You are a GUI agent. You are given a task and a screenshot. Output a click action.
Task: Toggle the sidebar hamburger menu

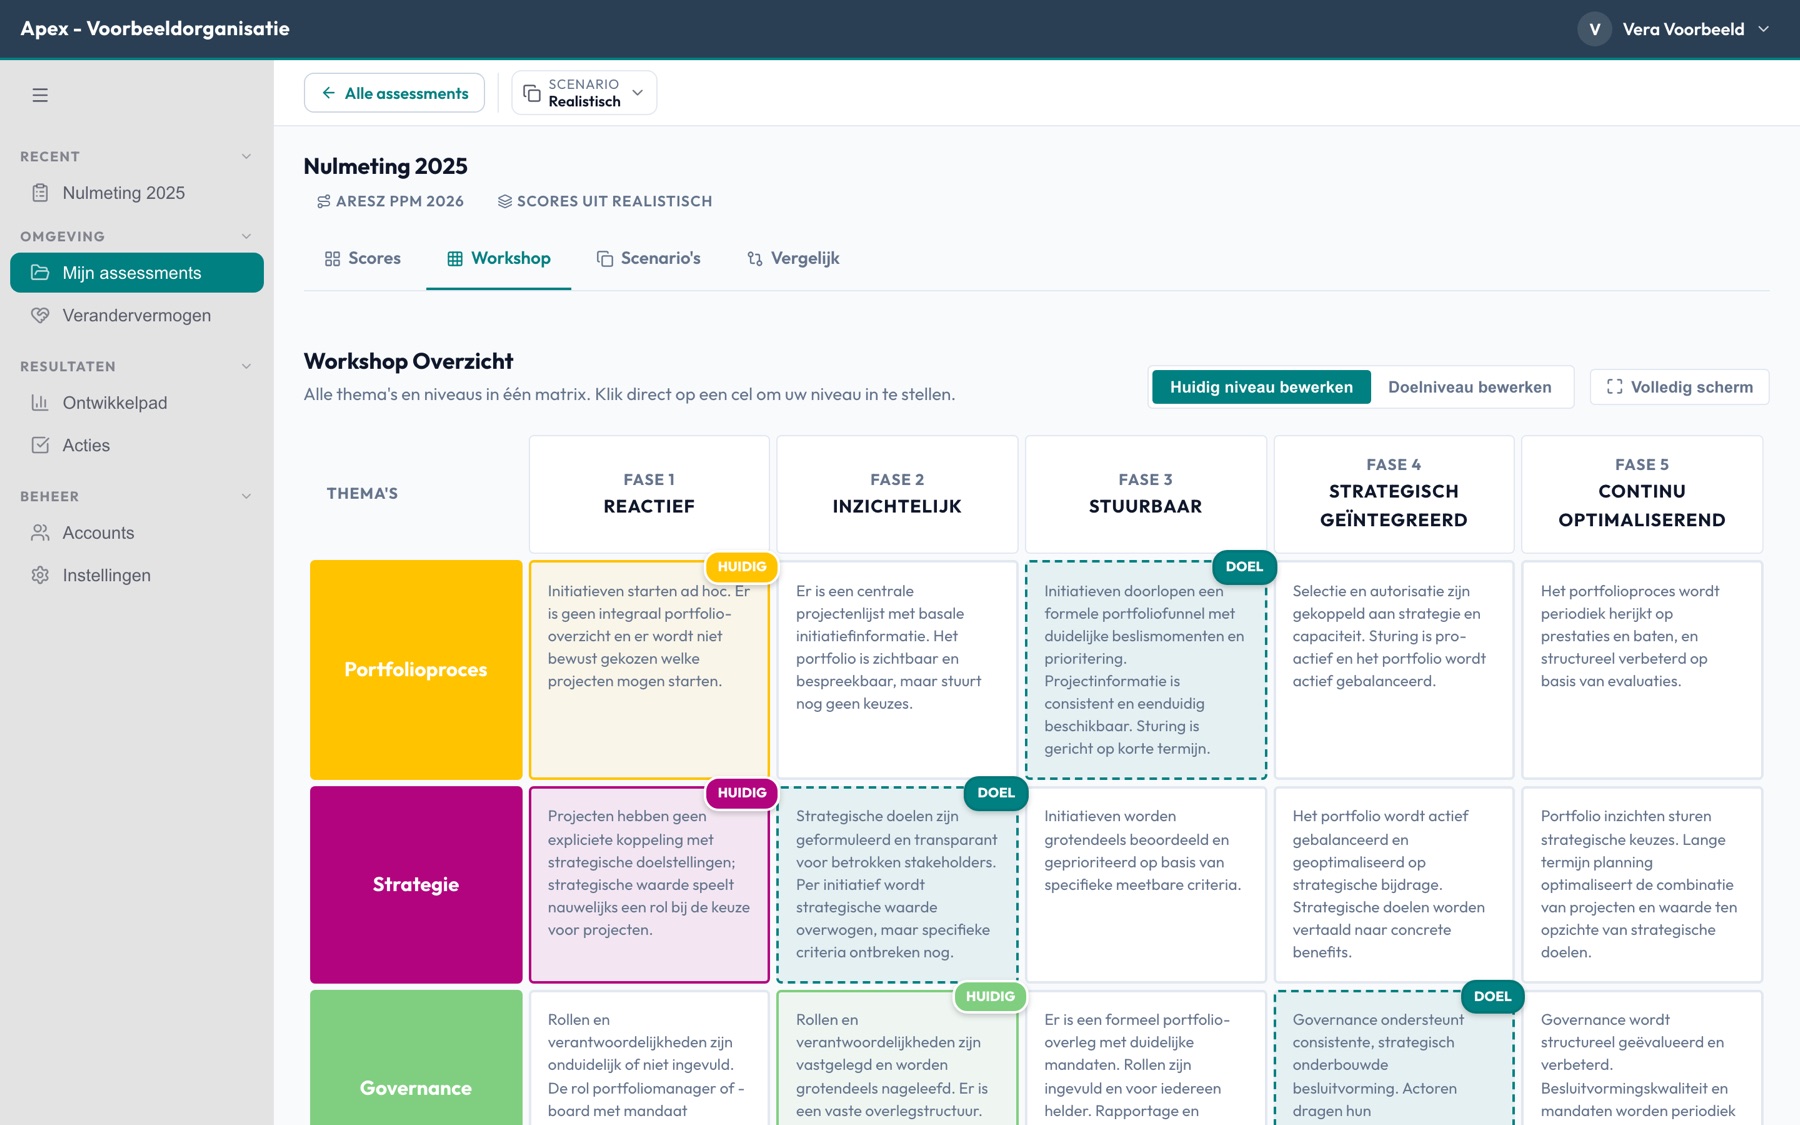pos(40,95)
